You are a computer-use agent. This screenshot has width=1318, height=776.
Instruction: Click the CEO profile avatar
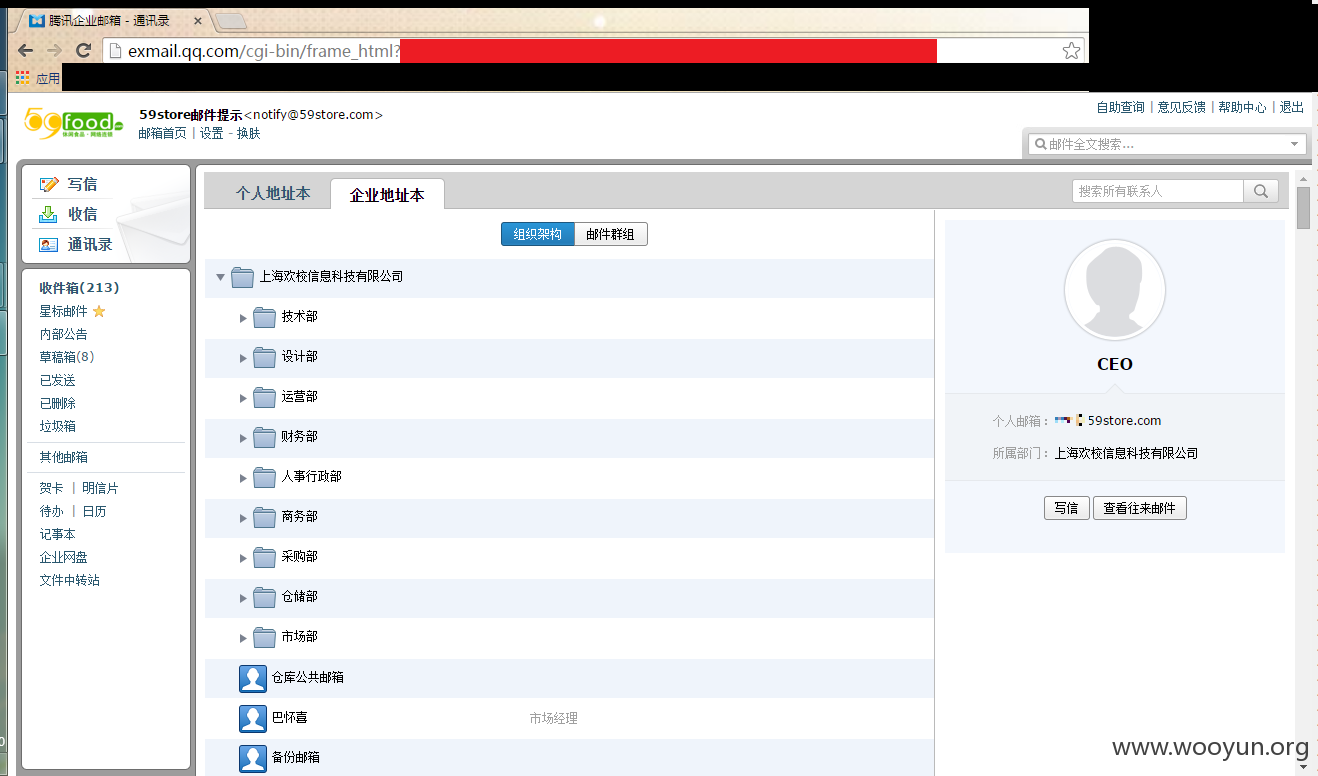1114,290
